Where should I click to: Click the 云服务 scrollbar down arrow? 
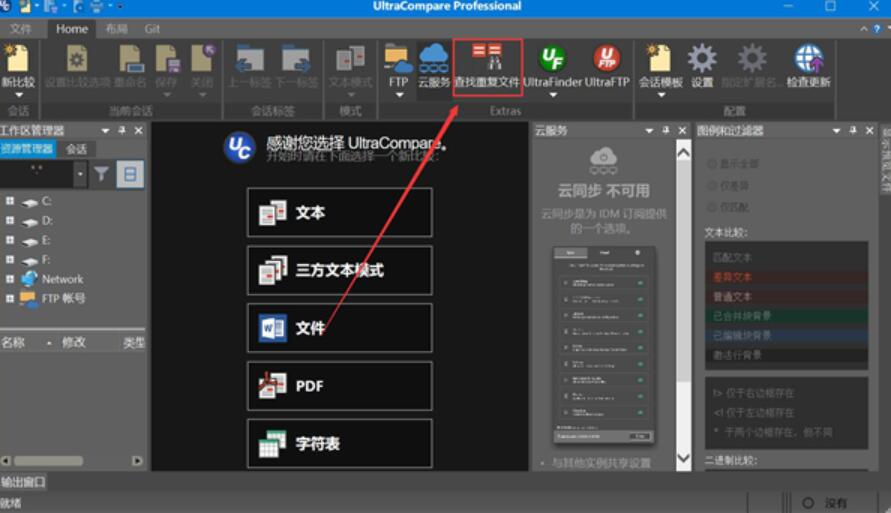point(684,458)
